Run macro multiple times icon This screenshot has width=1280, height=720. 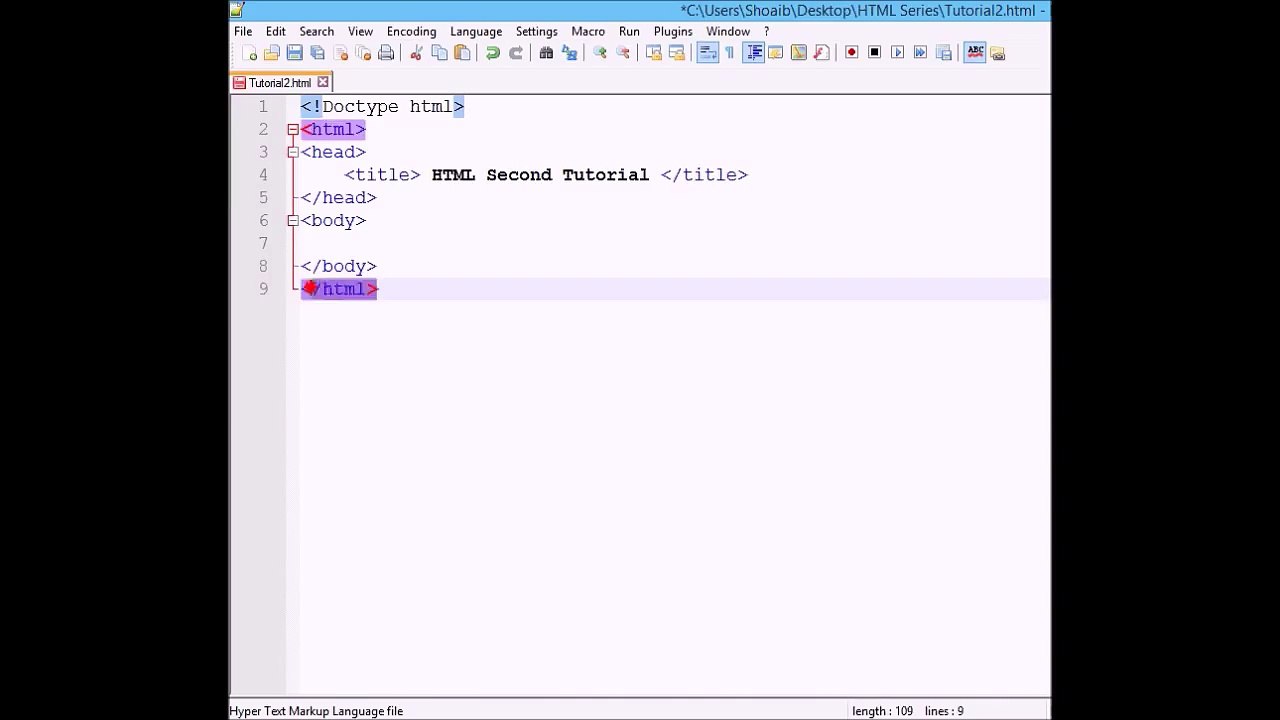coord(921,53)
